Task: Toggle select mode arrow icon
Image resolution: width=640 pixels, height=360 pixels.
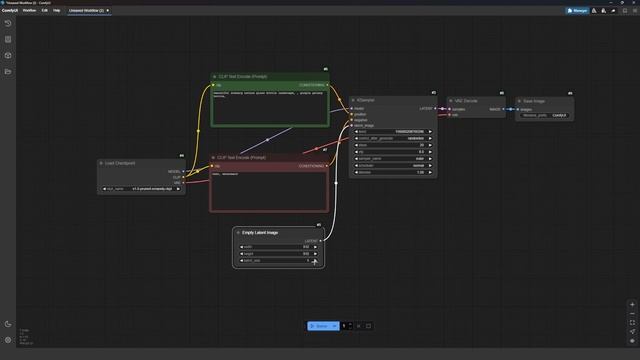Action: click(x=632, y=331)
